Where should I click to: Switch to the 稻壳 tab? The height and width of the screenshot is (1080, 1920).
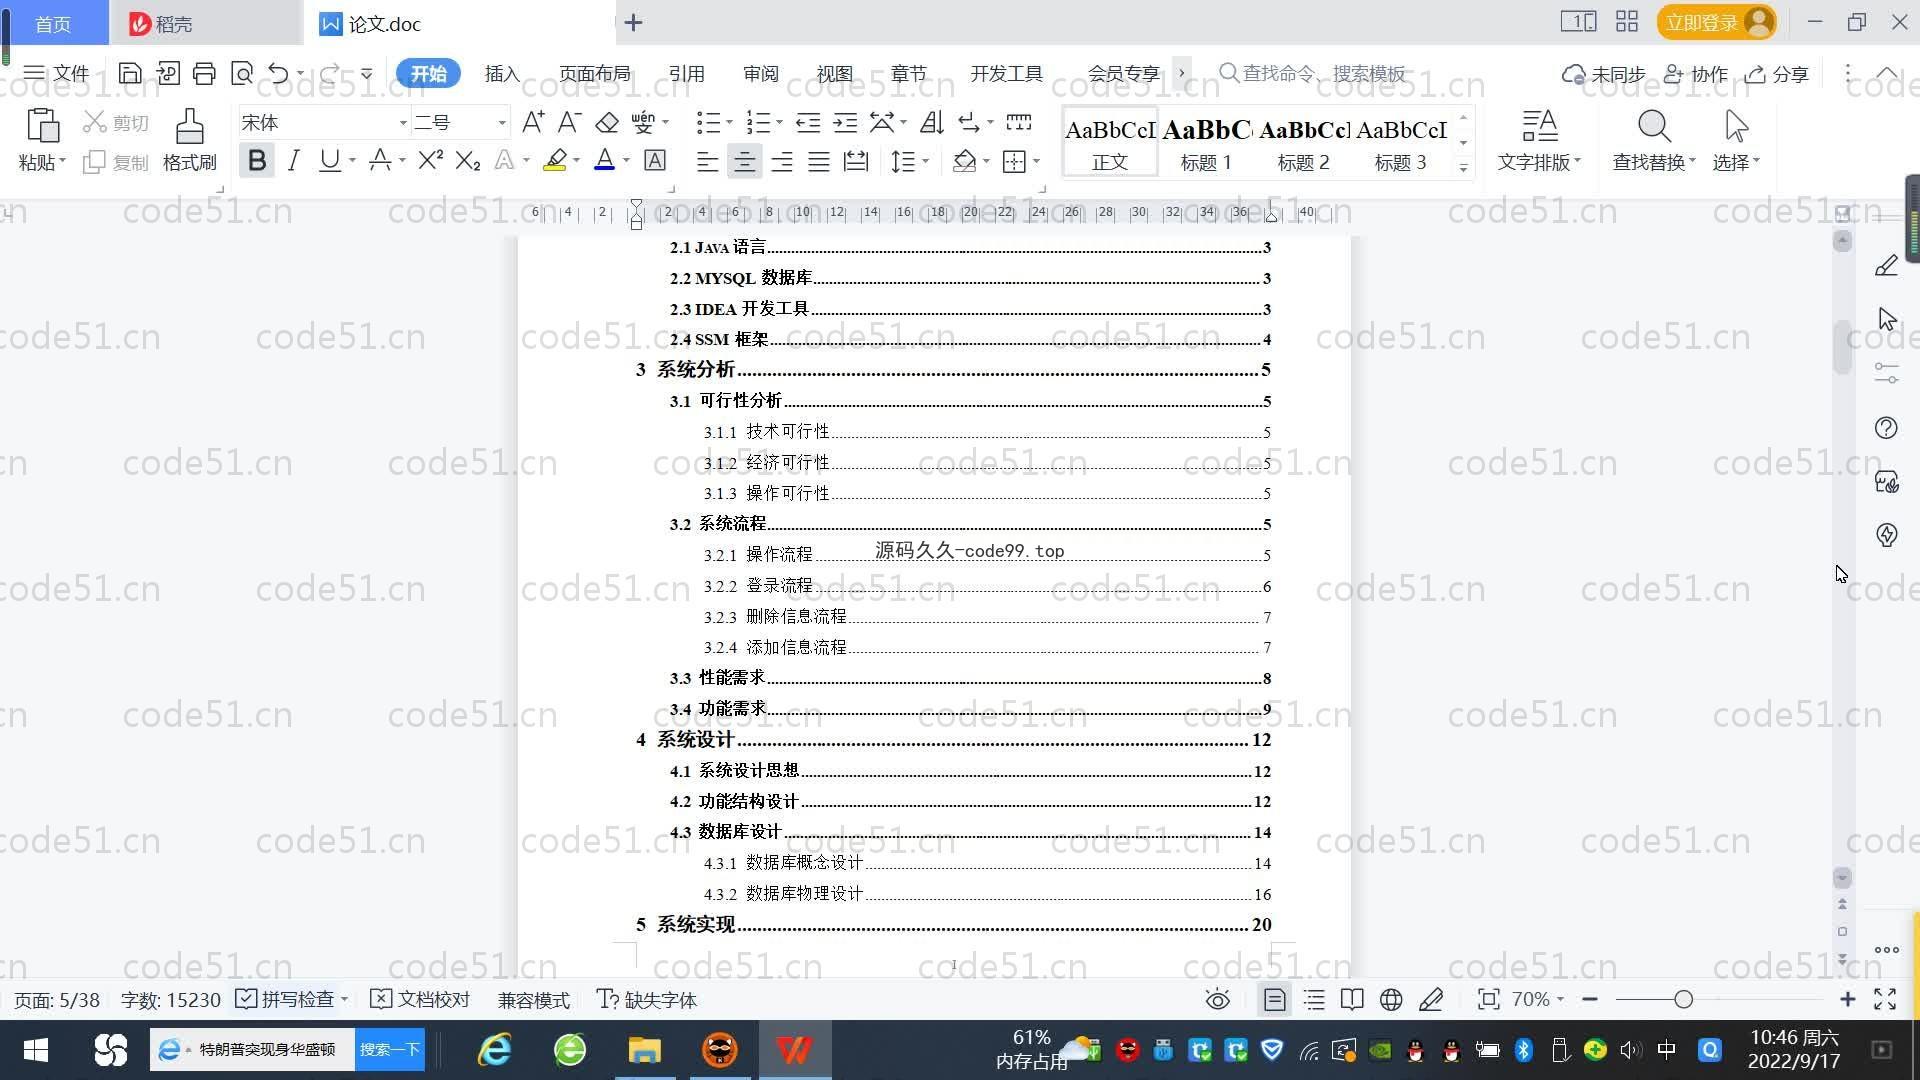point(206,23)
